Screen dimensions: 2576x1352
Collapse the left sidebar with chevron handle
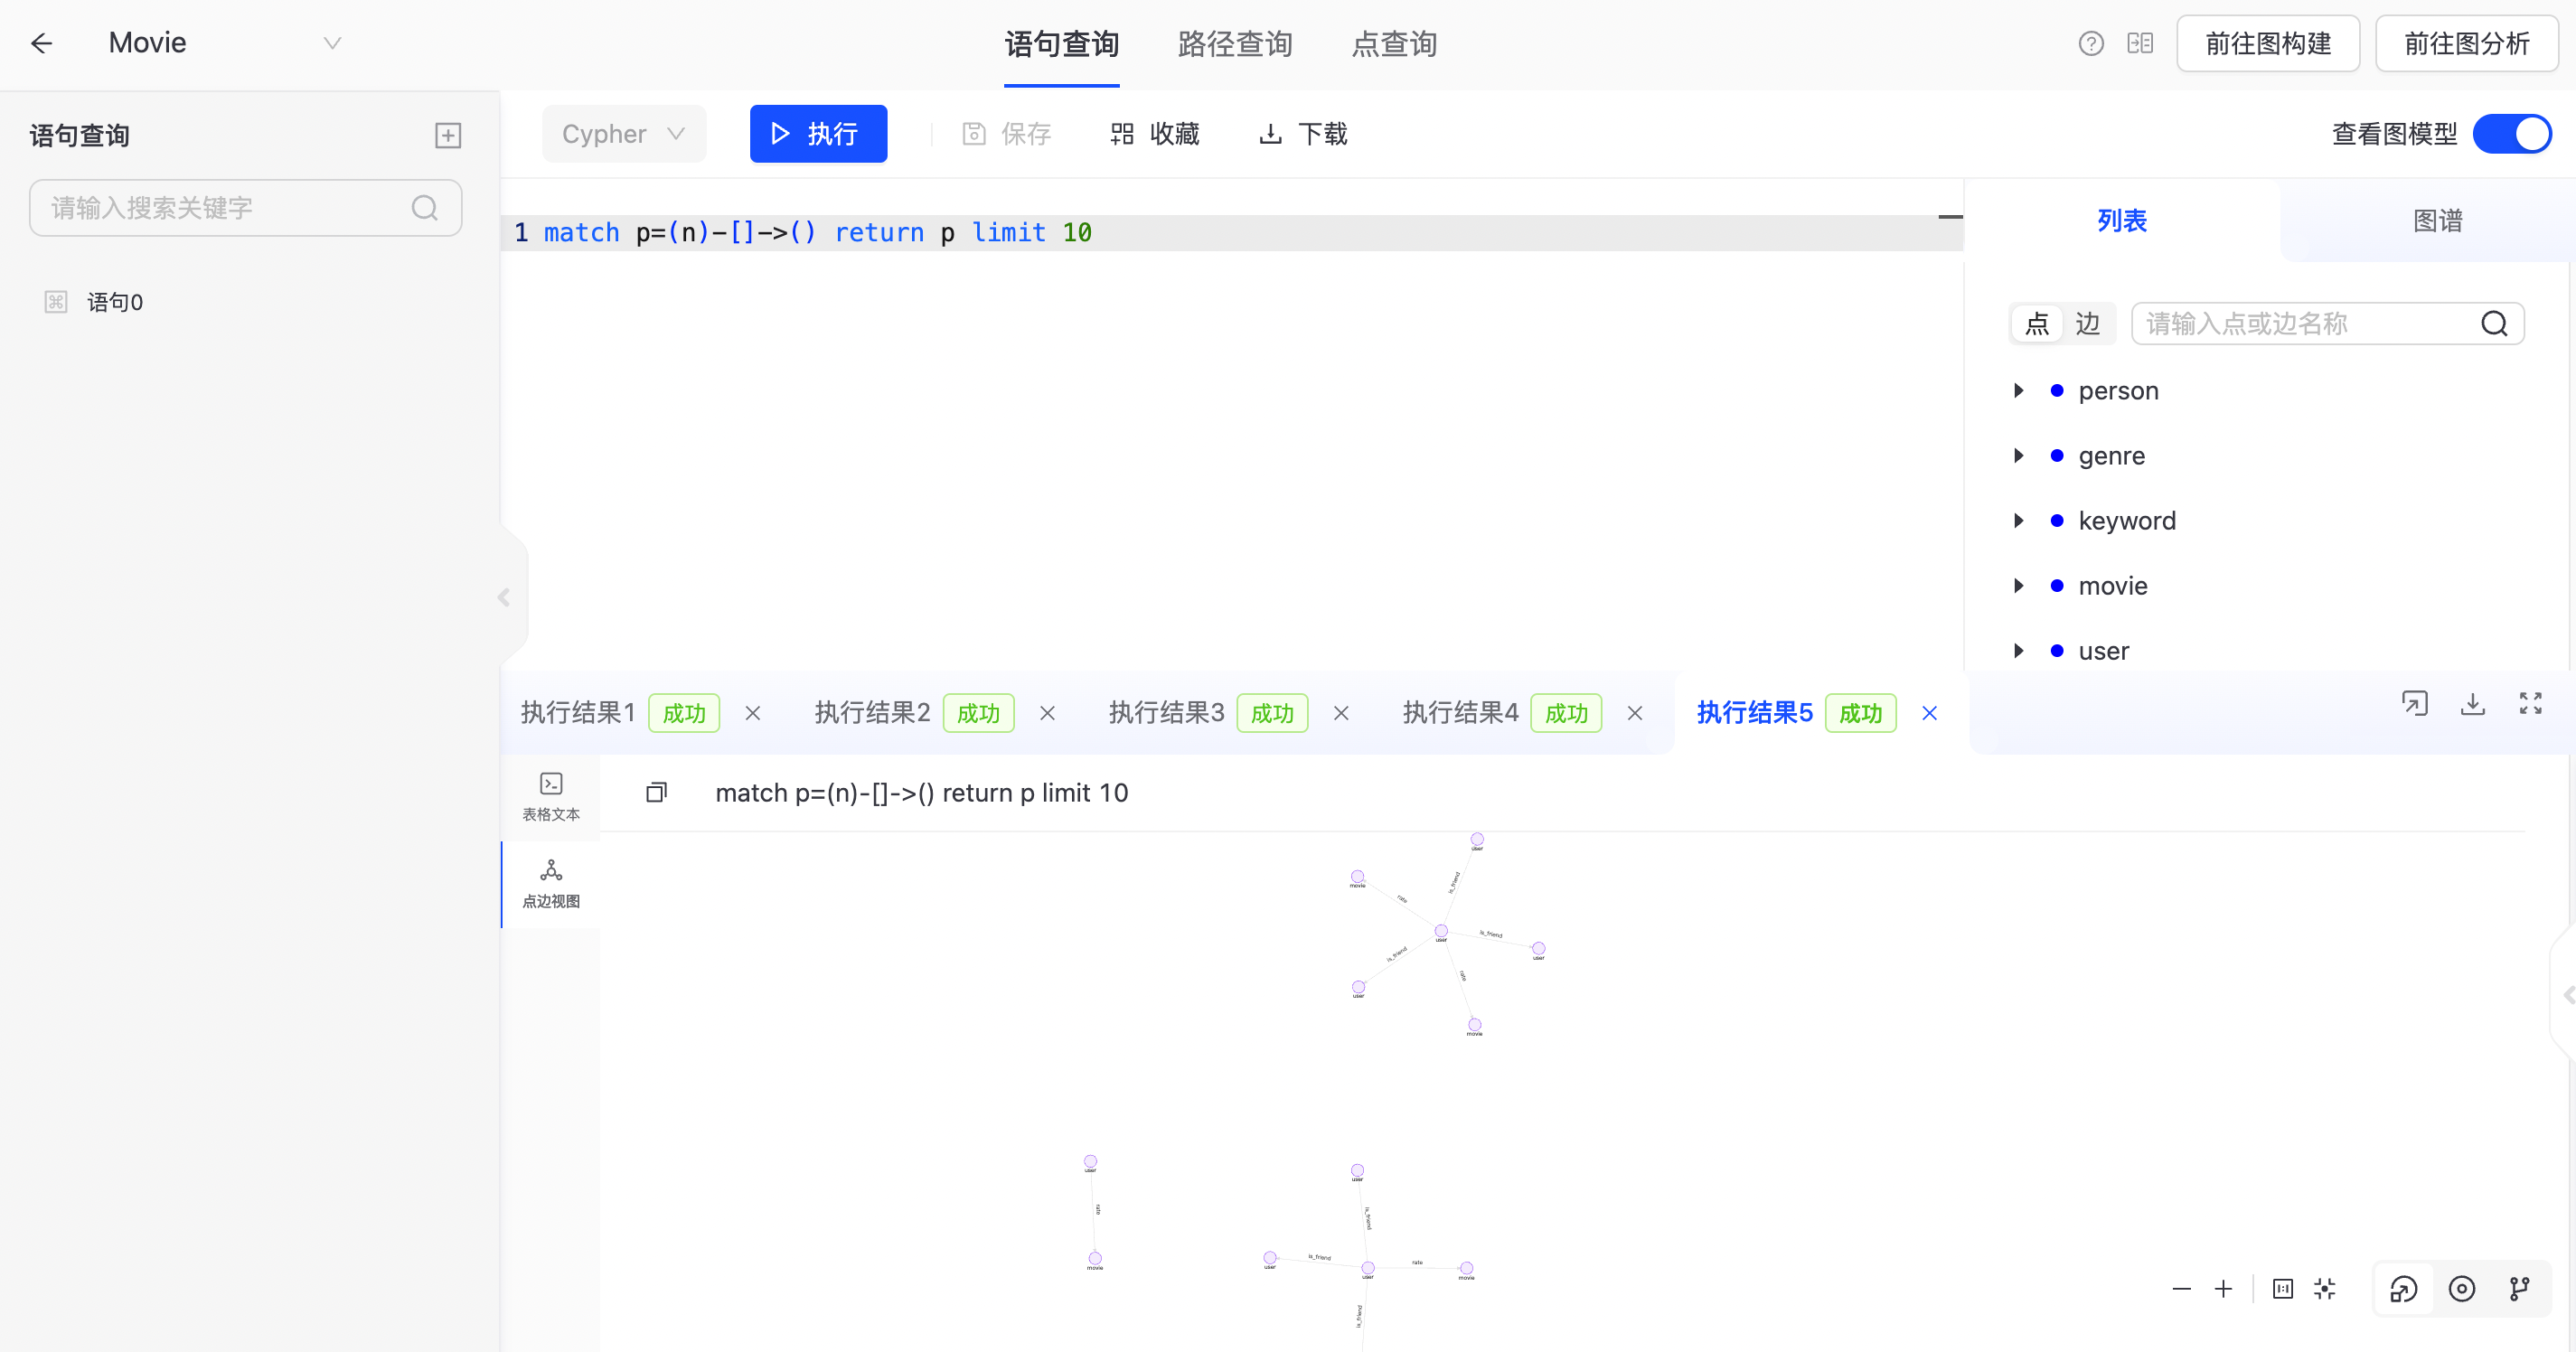[x=504, y=597]
